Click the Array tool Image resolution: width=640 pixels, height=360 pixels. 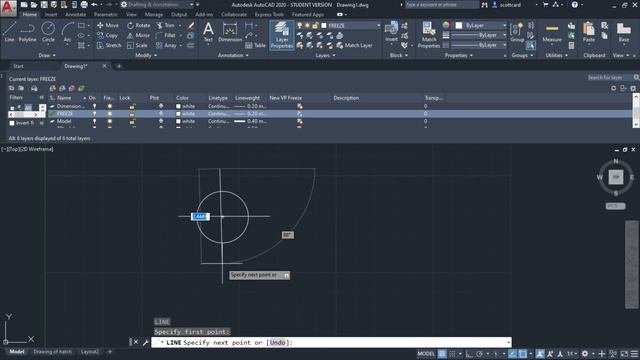(x=166, y=45)
